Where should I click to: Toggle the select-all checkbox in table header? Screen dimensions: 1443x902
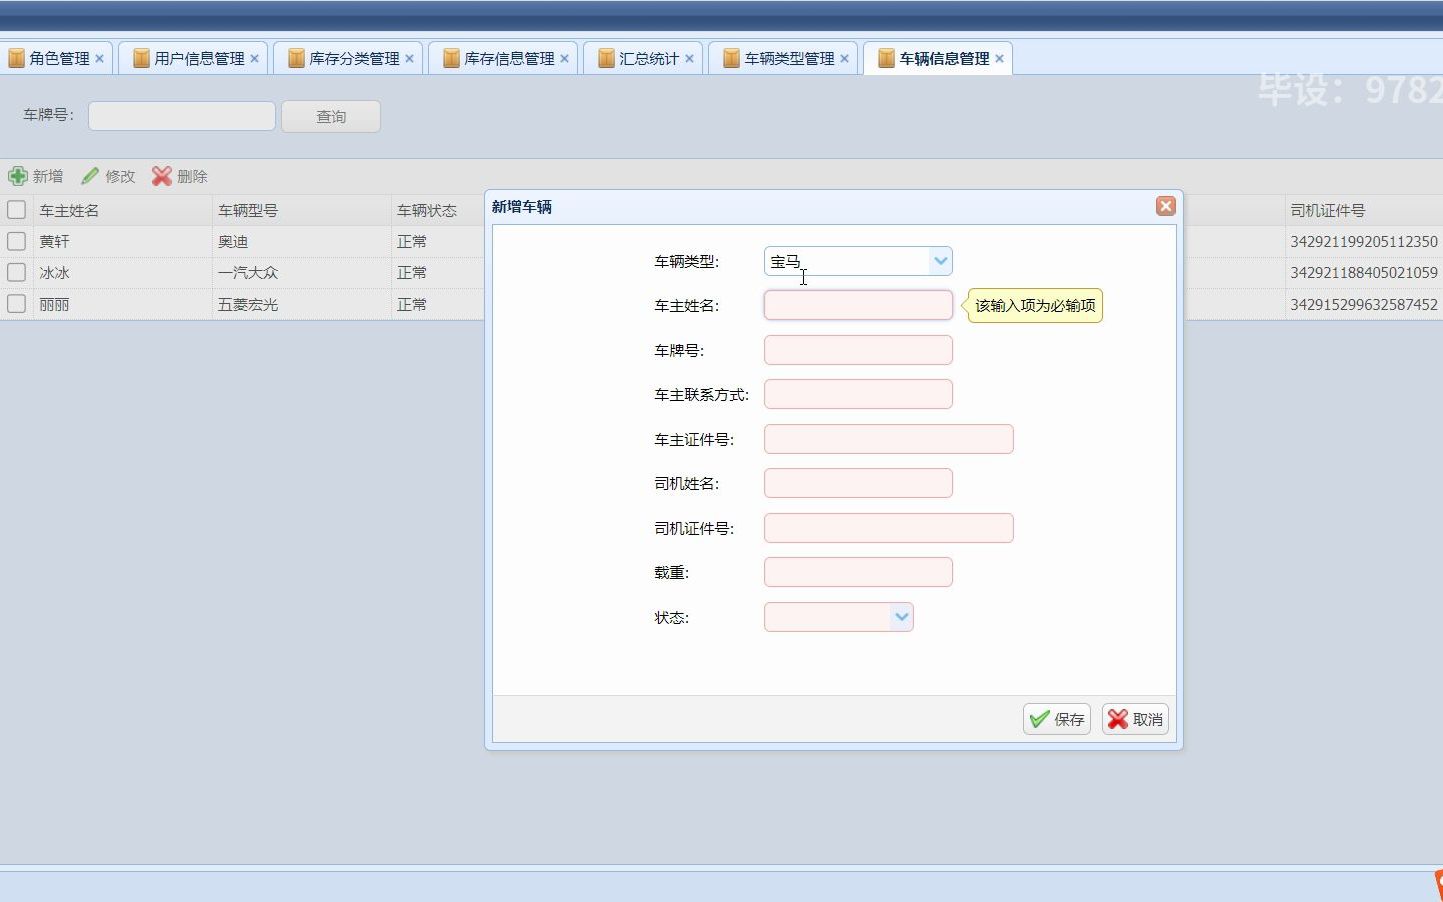click(x=16, y=210)
